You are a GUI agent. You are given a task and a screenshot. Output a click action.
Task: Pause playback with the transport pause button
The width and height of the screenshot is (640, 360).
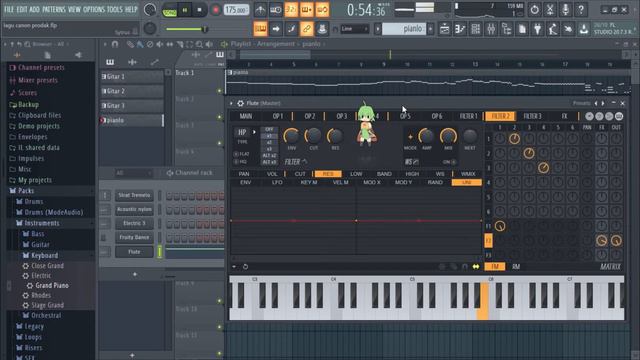[184, 10]
